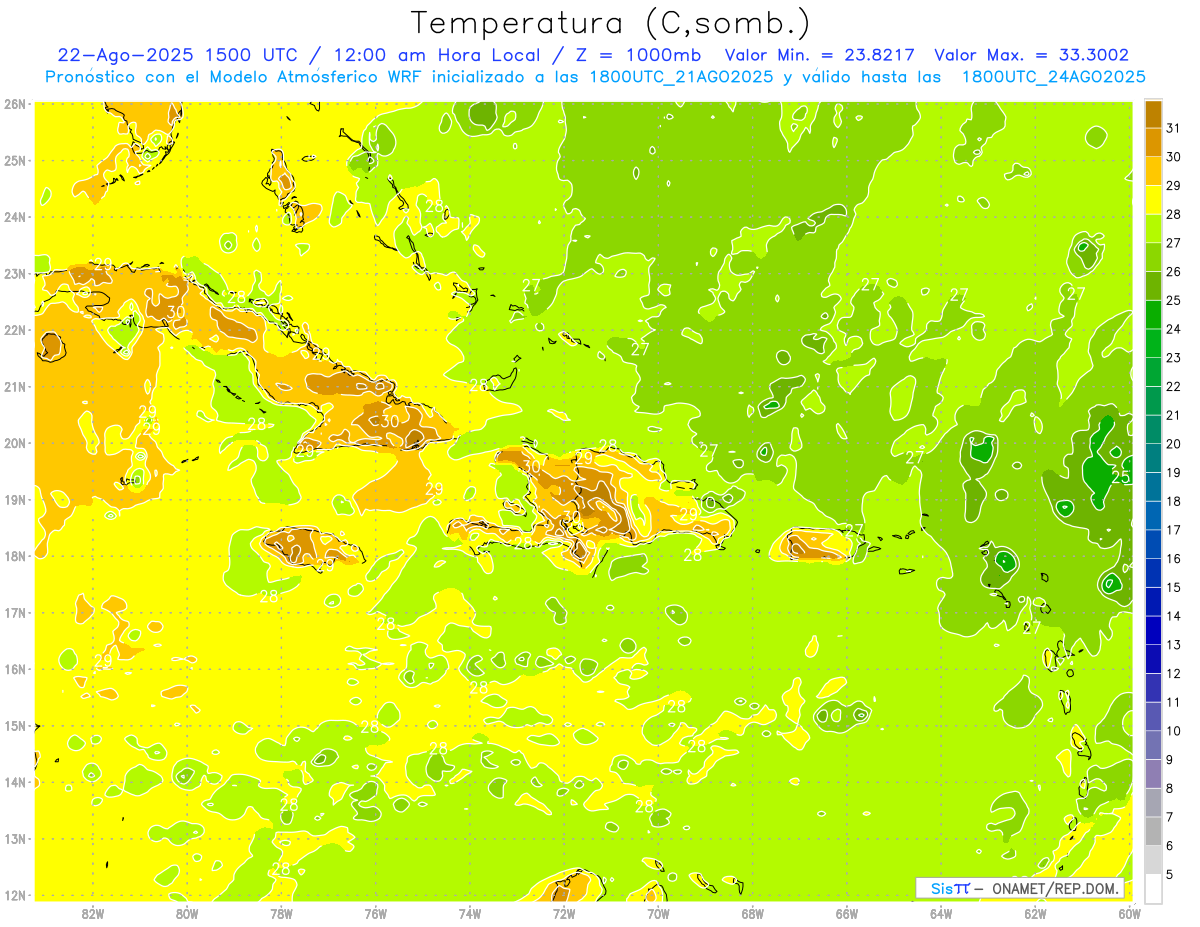Click the valid-until time '1800UTC_24AGO2025'
Image resolution: width=1200 pixels, height=927 pixels.
click(x=1053, y=77)
